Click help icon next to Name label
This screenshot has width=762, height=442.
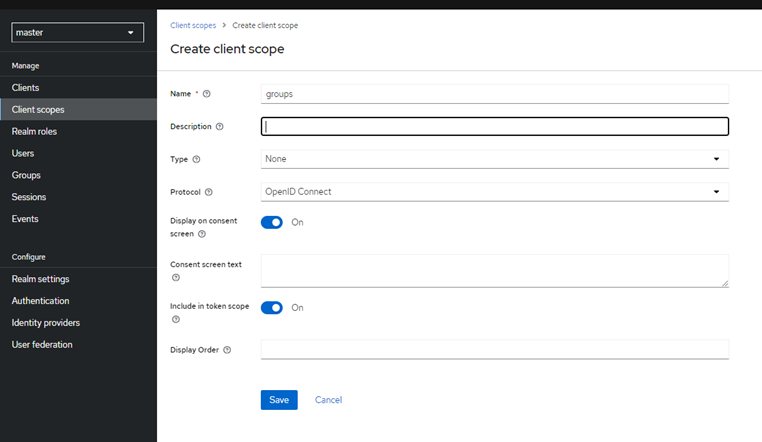(x=207, y=94)
